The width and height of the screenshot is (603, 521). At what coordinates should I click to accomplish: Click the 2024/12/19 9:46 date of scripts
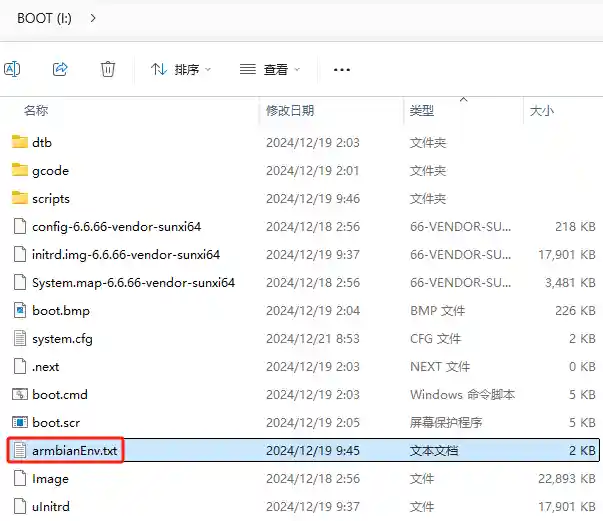(313, 199)
